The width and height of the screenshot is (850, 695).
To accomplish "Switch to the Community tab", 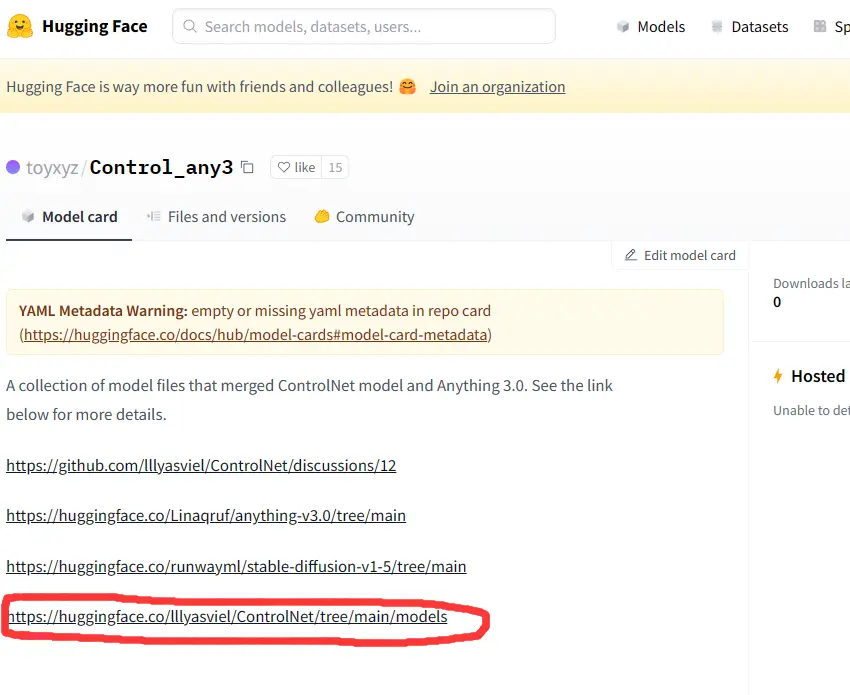I will tap(364, 217).
